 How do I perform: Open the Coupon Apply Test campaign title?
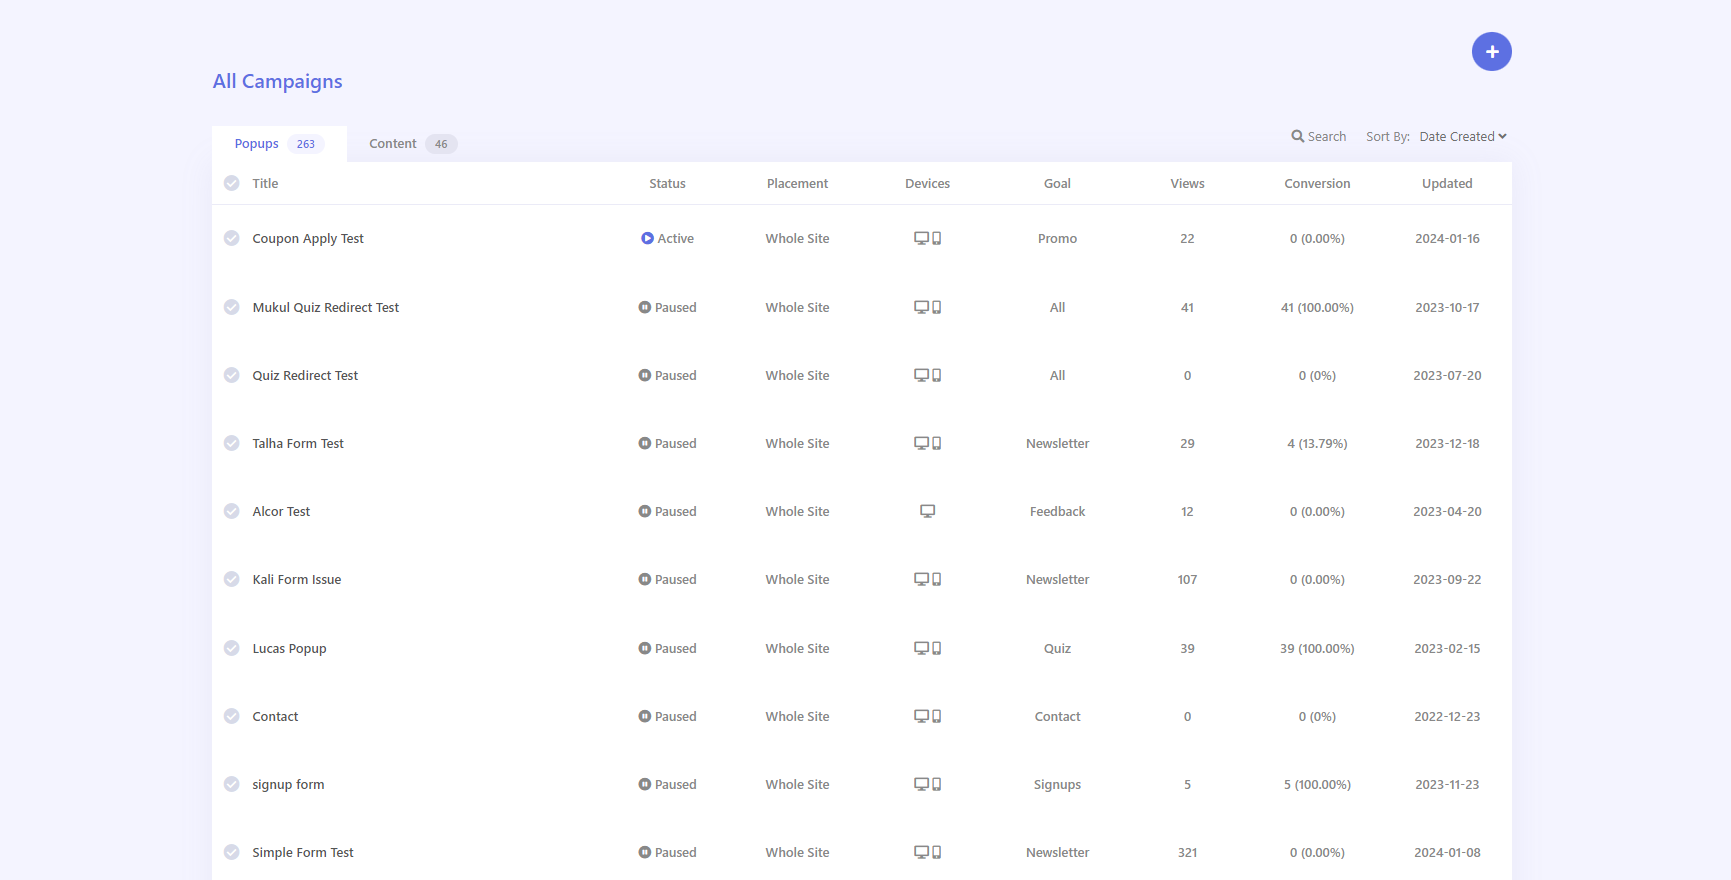308,238
